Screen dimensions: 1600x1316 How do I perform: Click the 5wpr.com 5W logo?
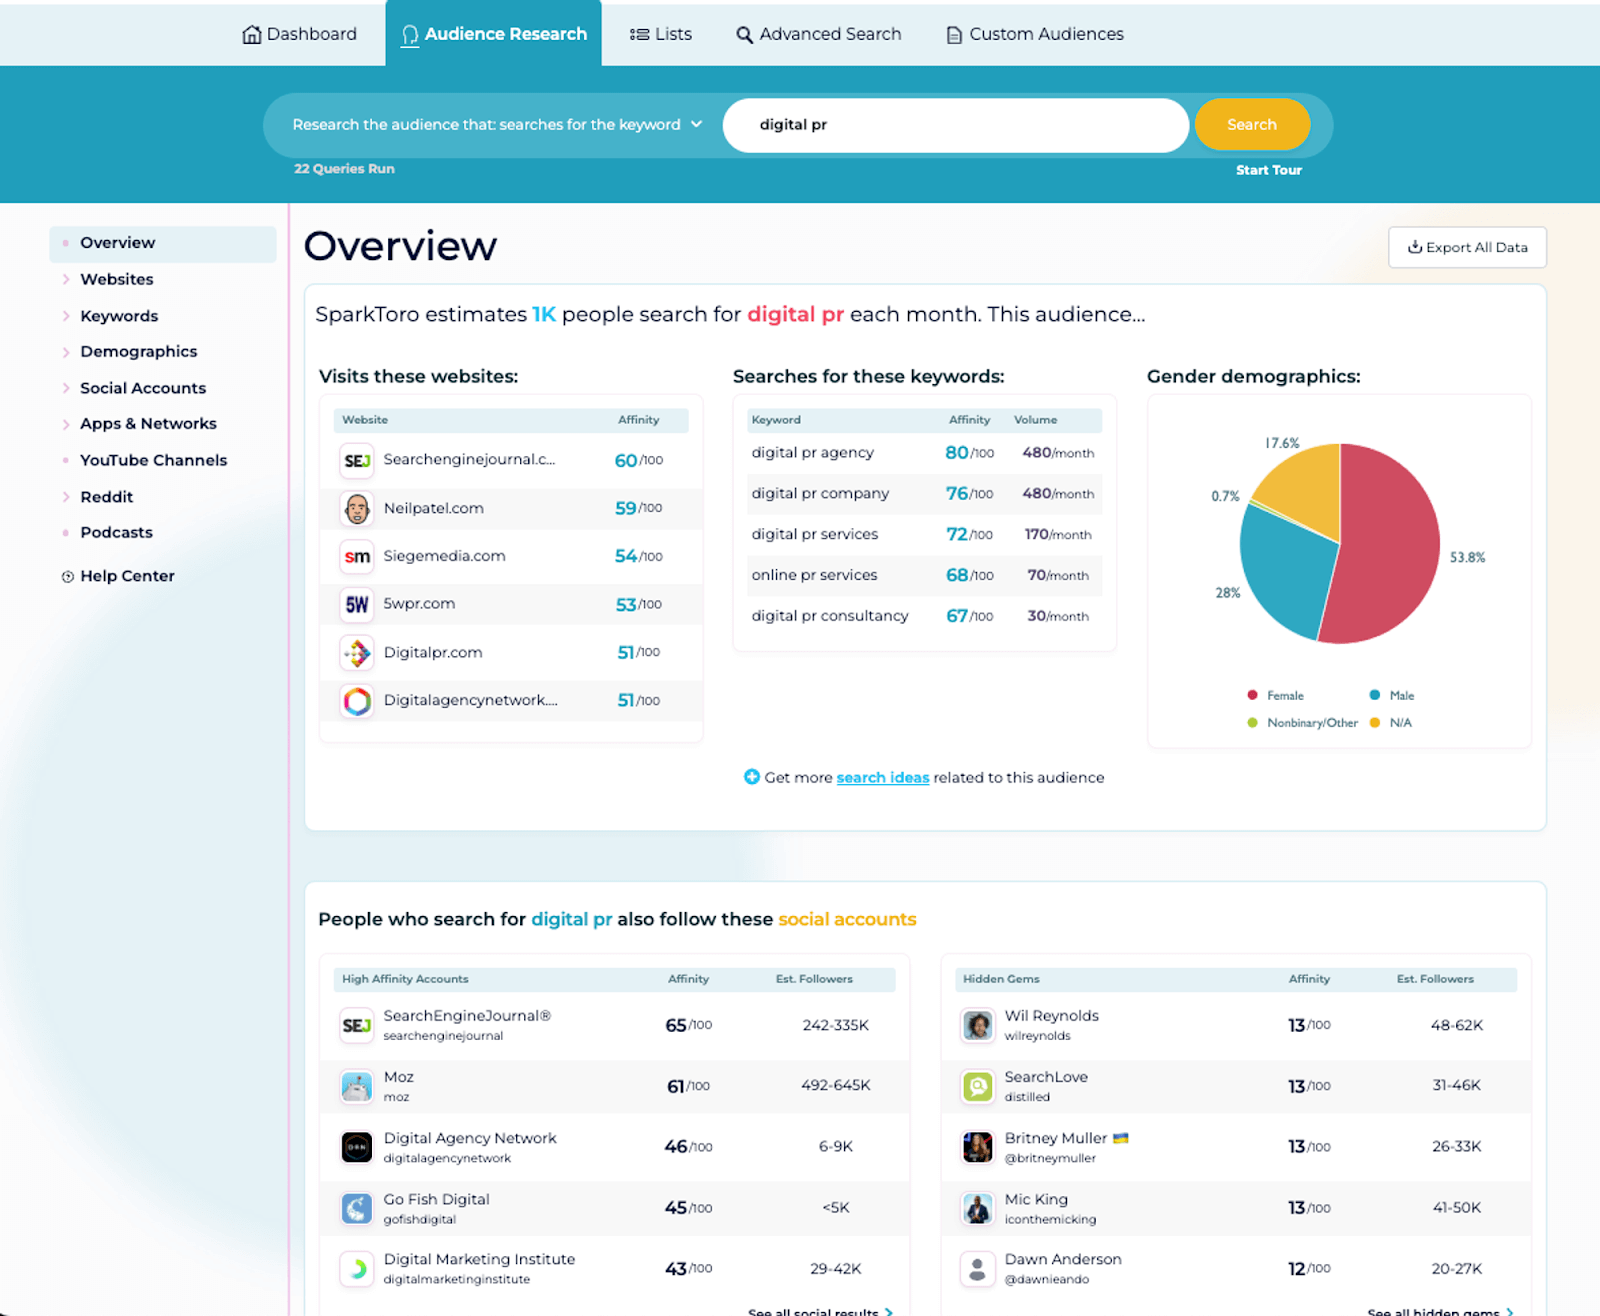point(357,604)
